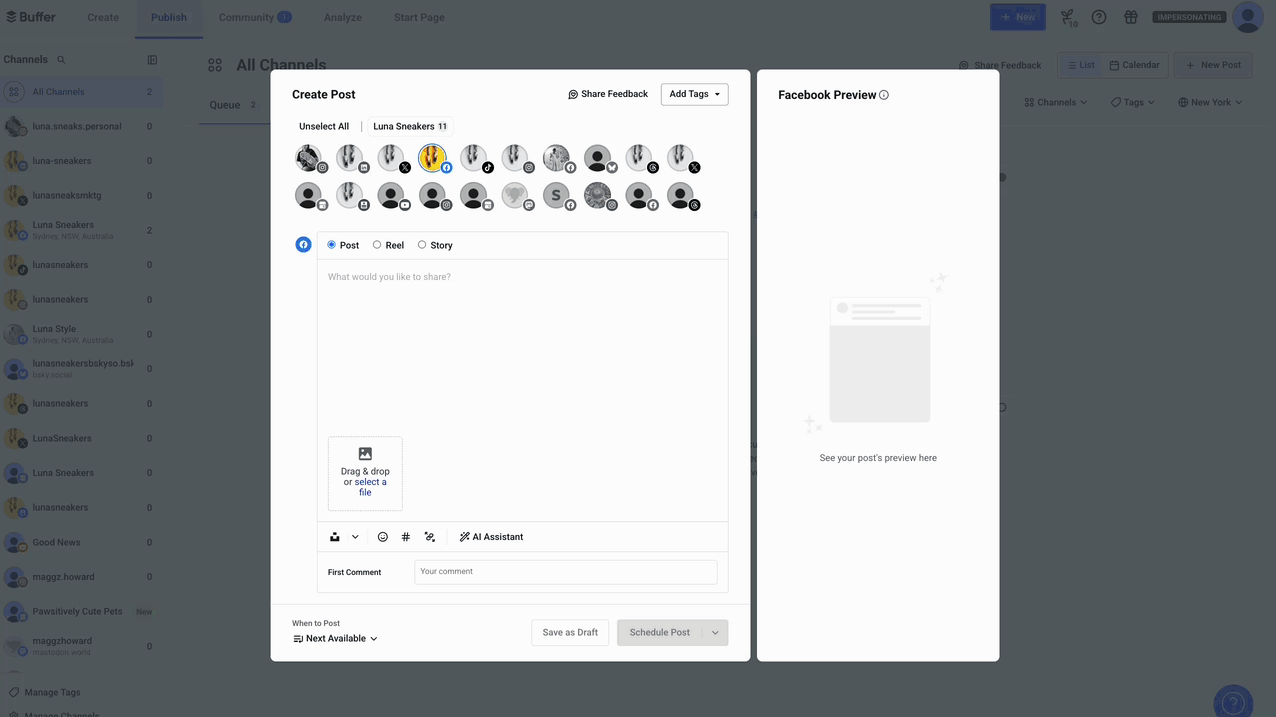1276x717 pixels.
Task: Expand the integrations chevron in composer toolbar
Action: tap(355, 537)
